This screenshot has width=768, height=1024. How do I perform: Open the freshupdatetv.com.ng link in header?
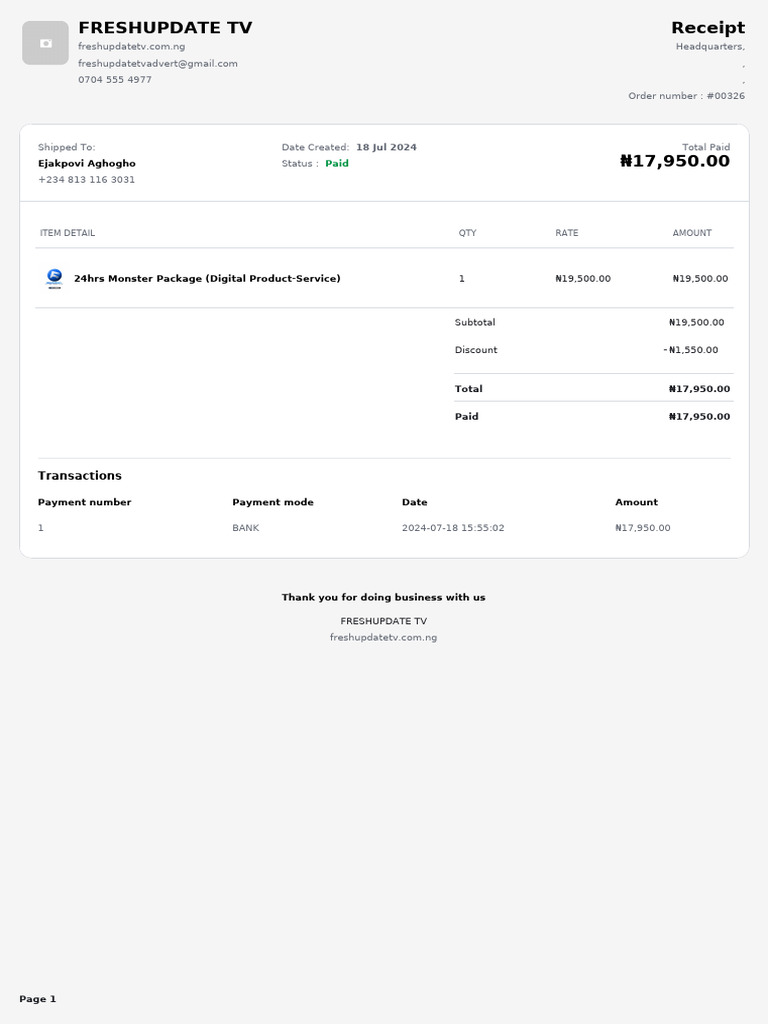132,46
